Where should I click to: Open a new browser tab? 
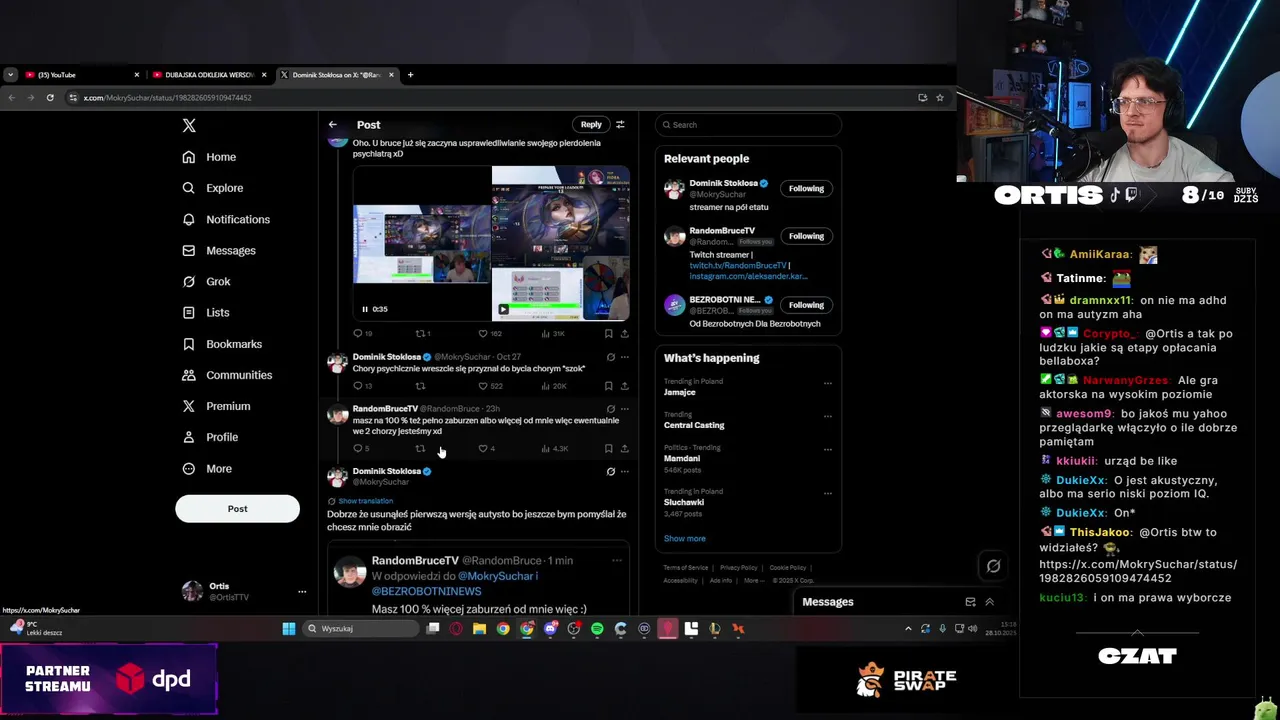[x=410, y=75]
